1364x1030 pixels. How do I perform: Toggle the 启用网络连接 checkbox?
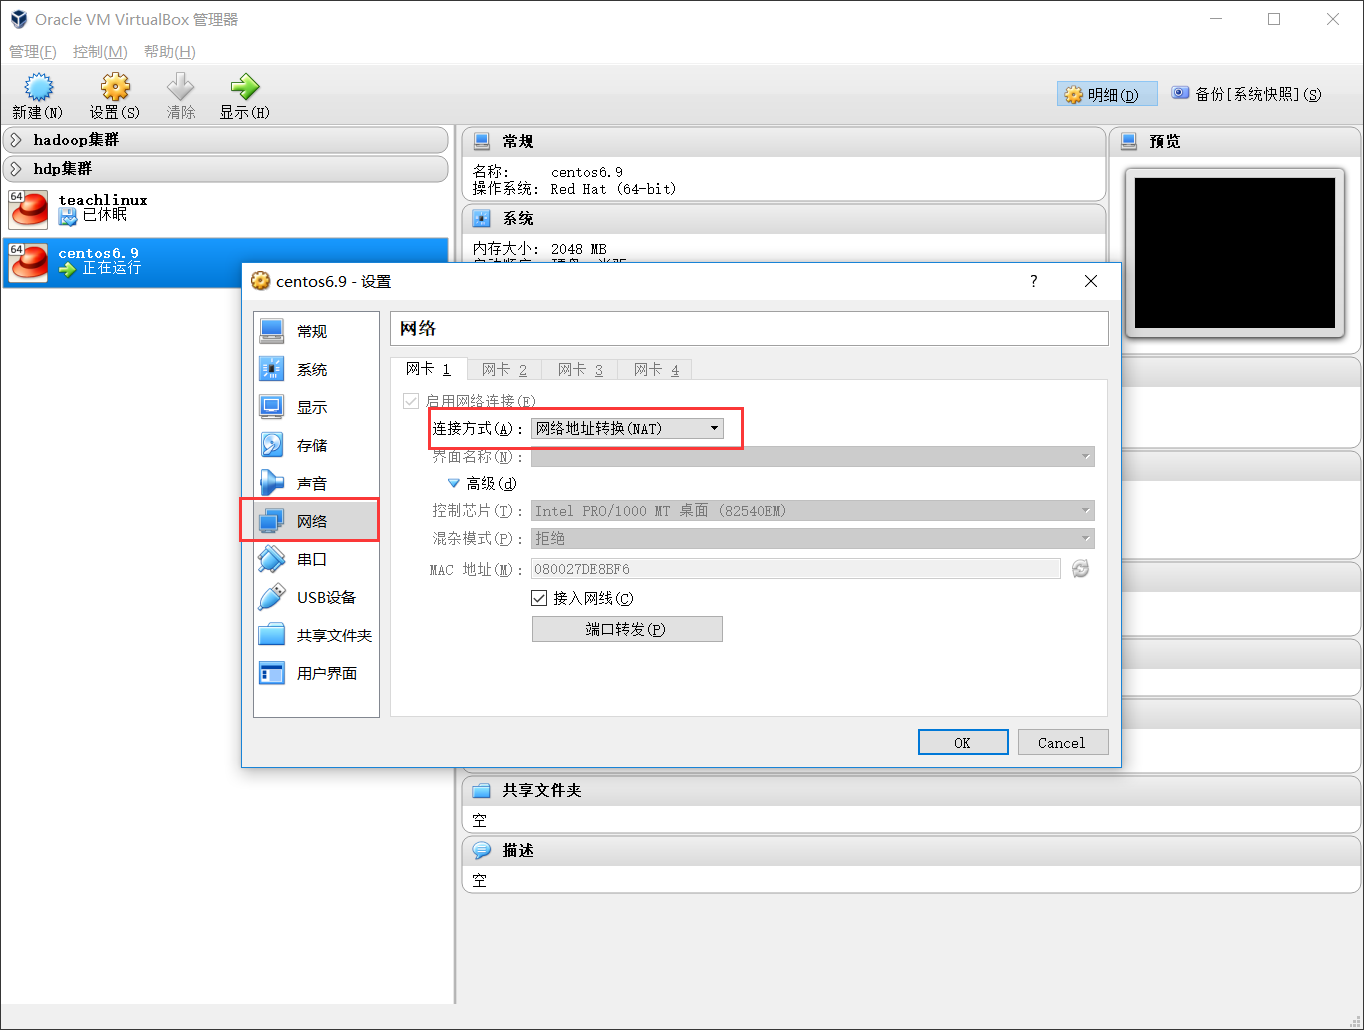click(x=411, y=401)
